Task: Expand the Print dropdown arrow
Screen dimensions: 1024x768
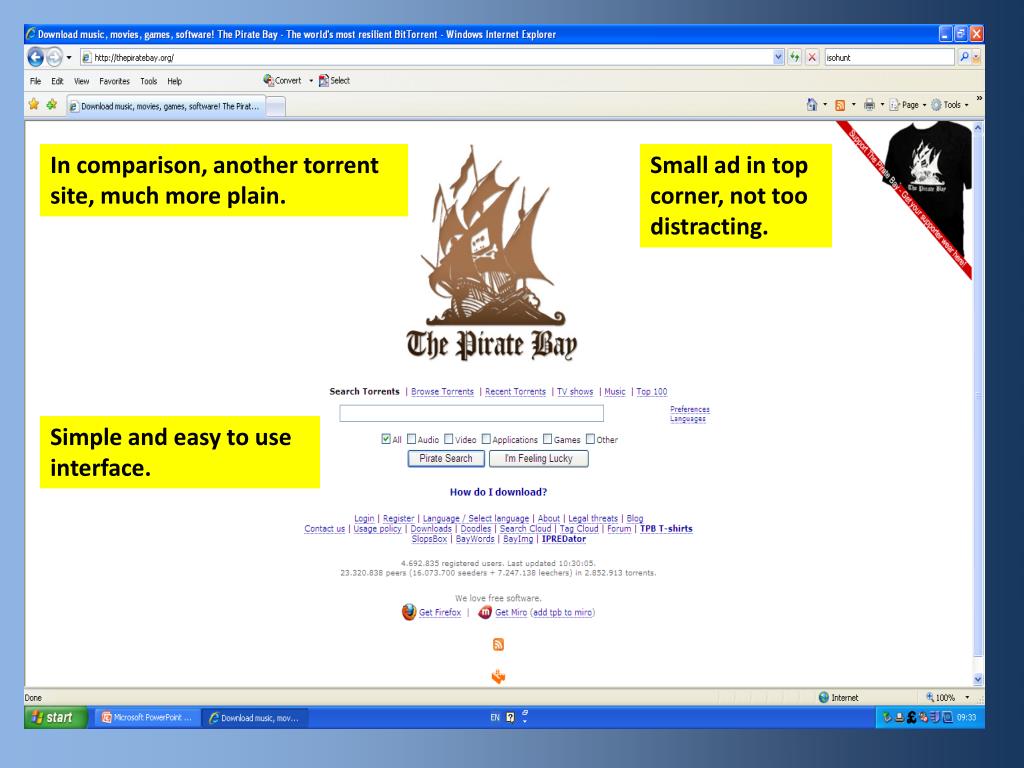Action: coord(882,104)
